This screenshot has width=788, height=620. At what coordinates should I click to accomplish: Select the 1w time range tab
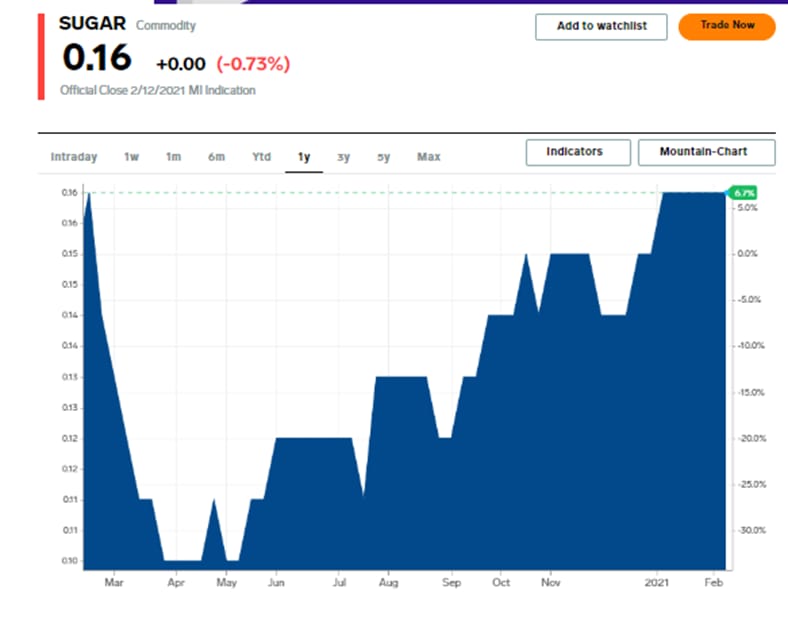coord(131,156)
